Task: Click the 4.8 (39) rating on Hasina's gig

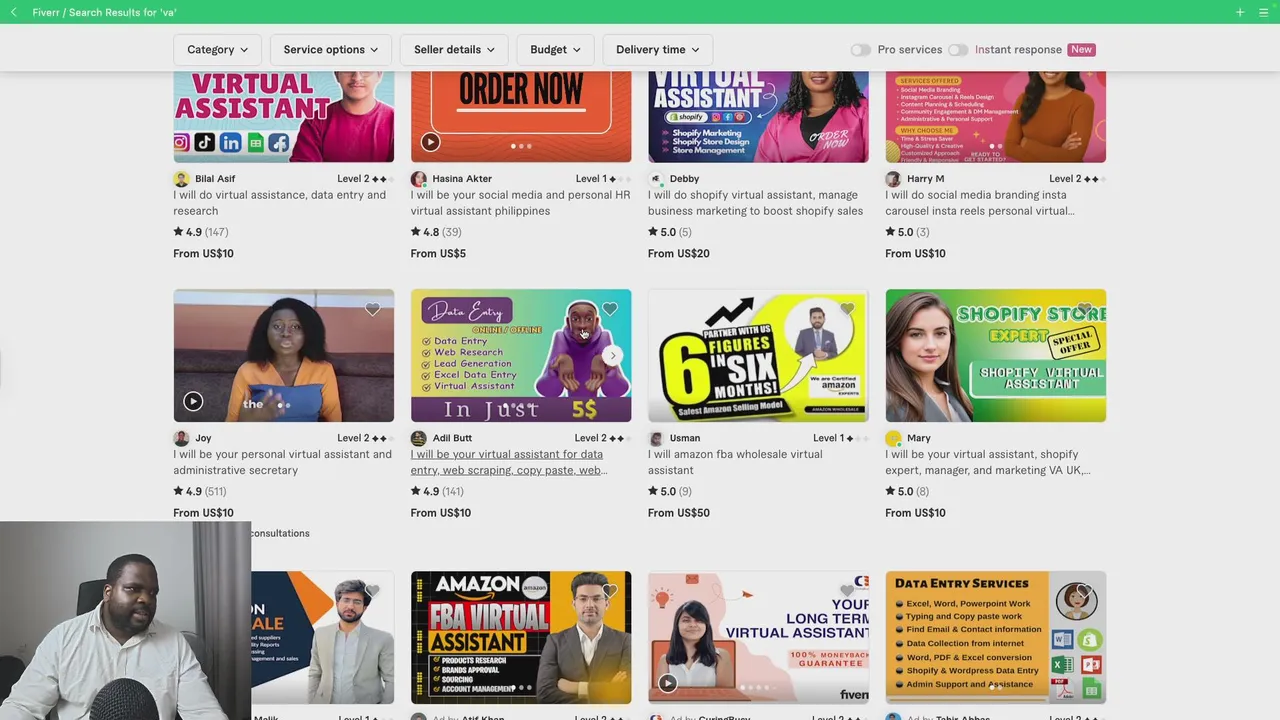Action: (436, 232)
